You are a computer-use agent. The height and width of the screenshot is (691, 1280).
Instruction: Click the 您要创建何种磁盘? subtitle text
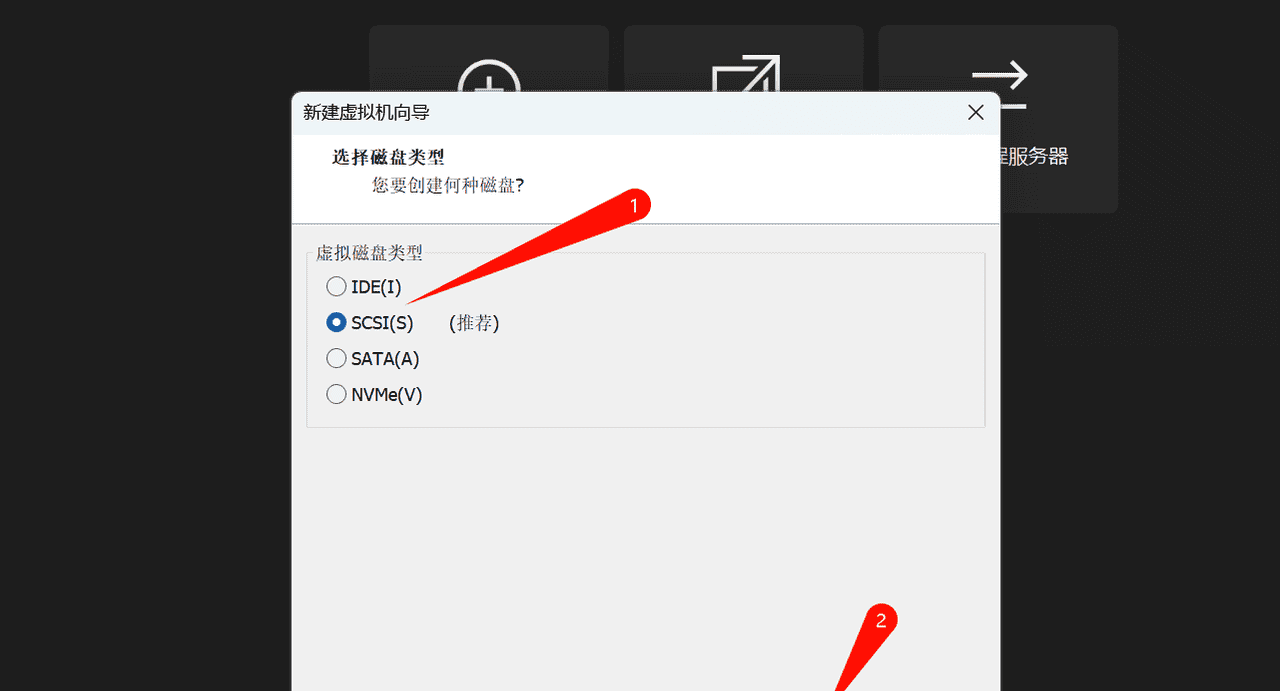(x=448, y=185)
